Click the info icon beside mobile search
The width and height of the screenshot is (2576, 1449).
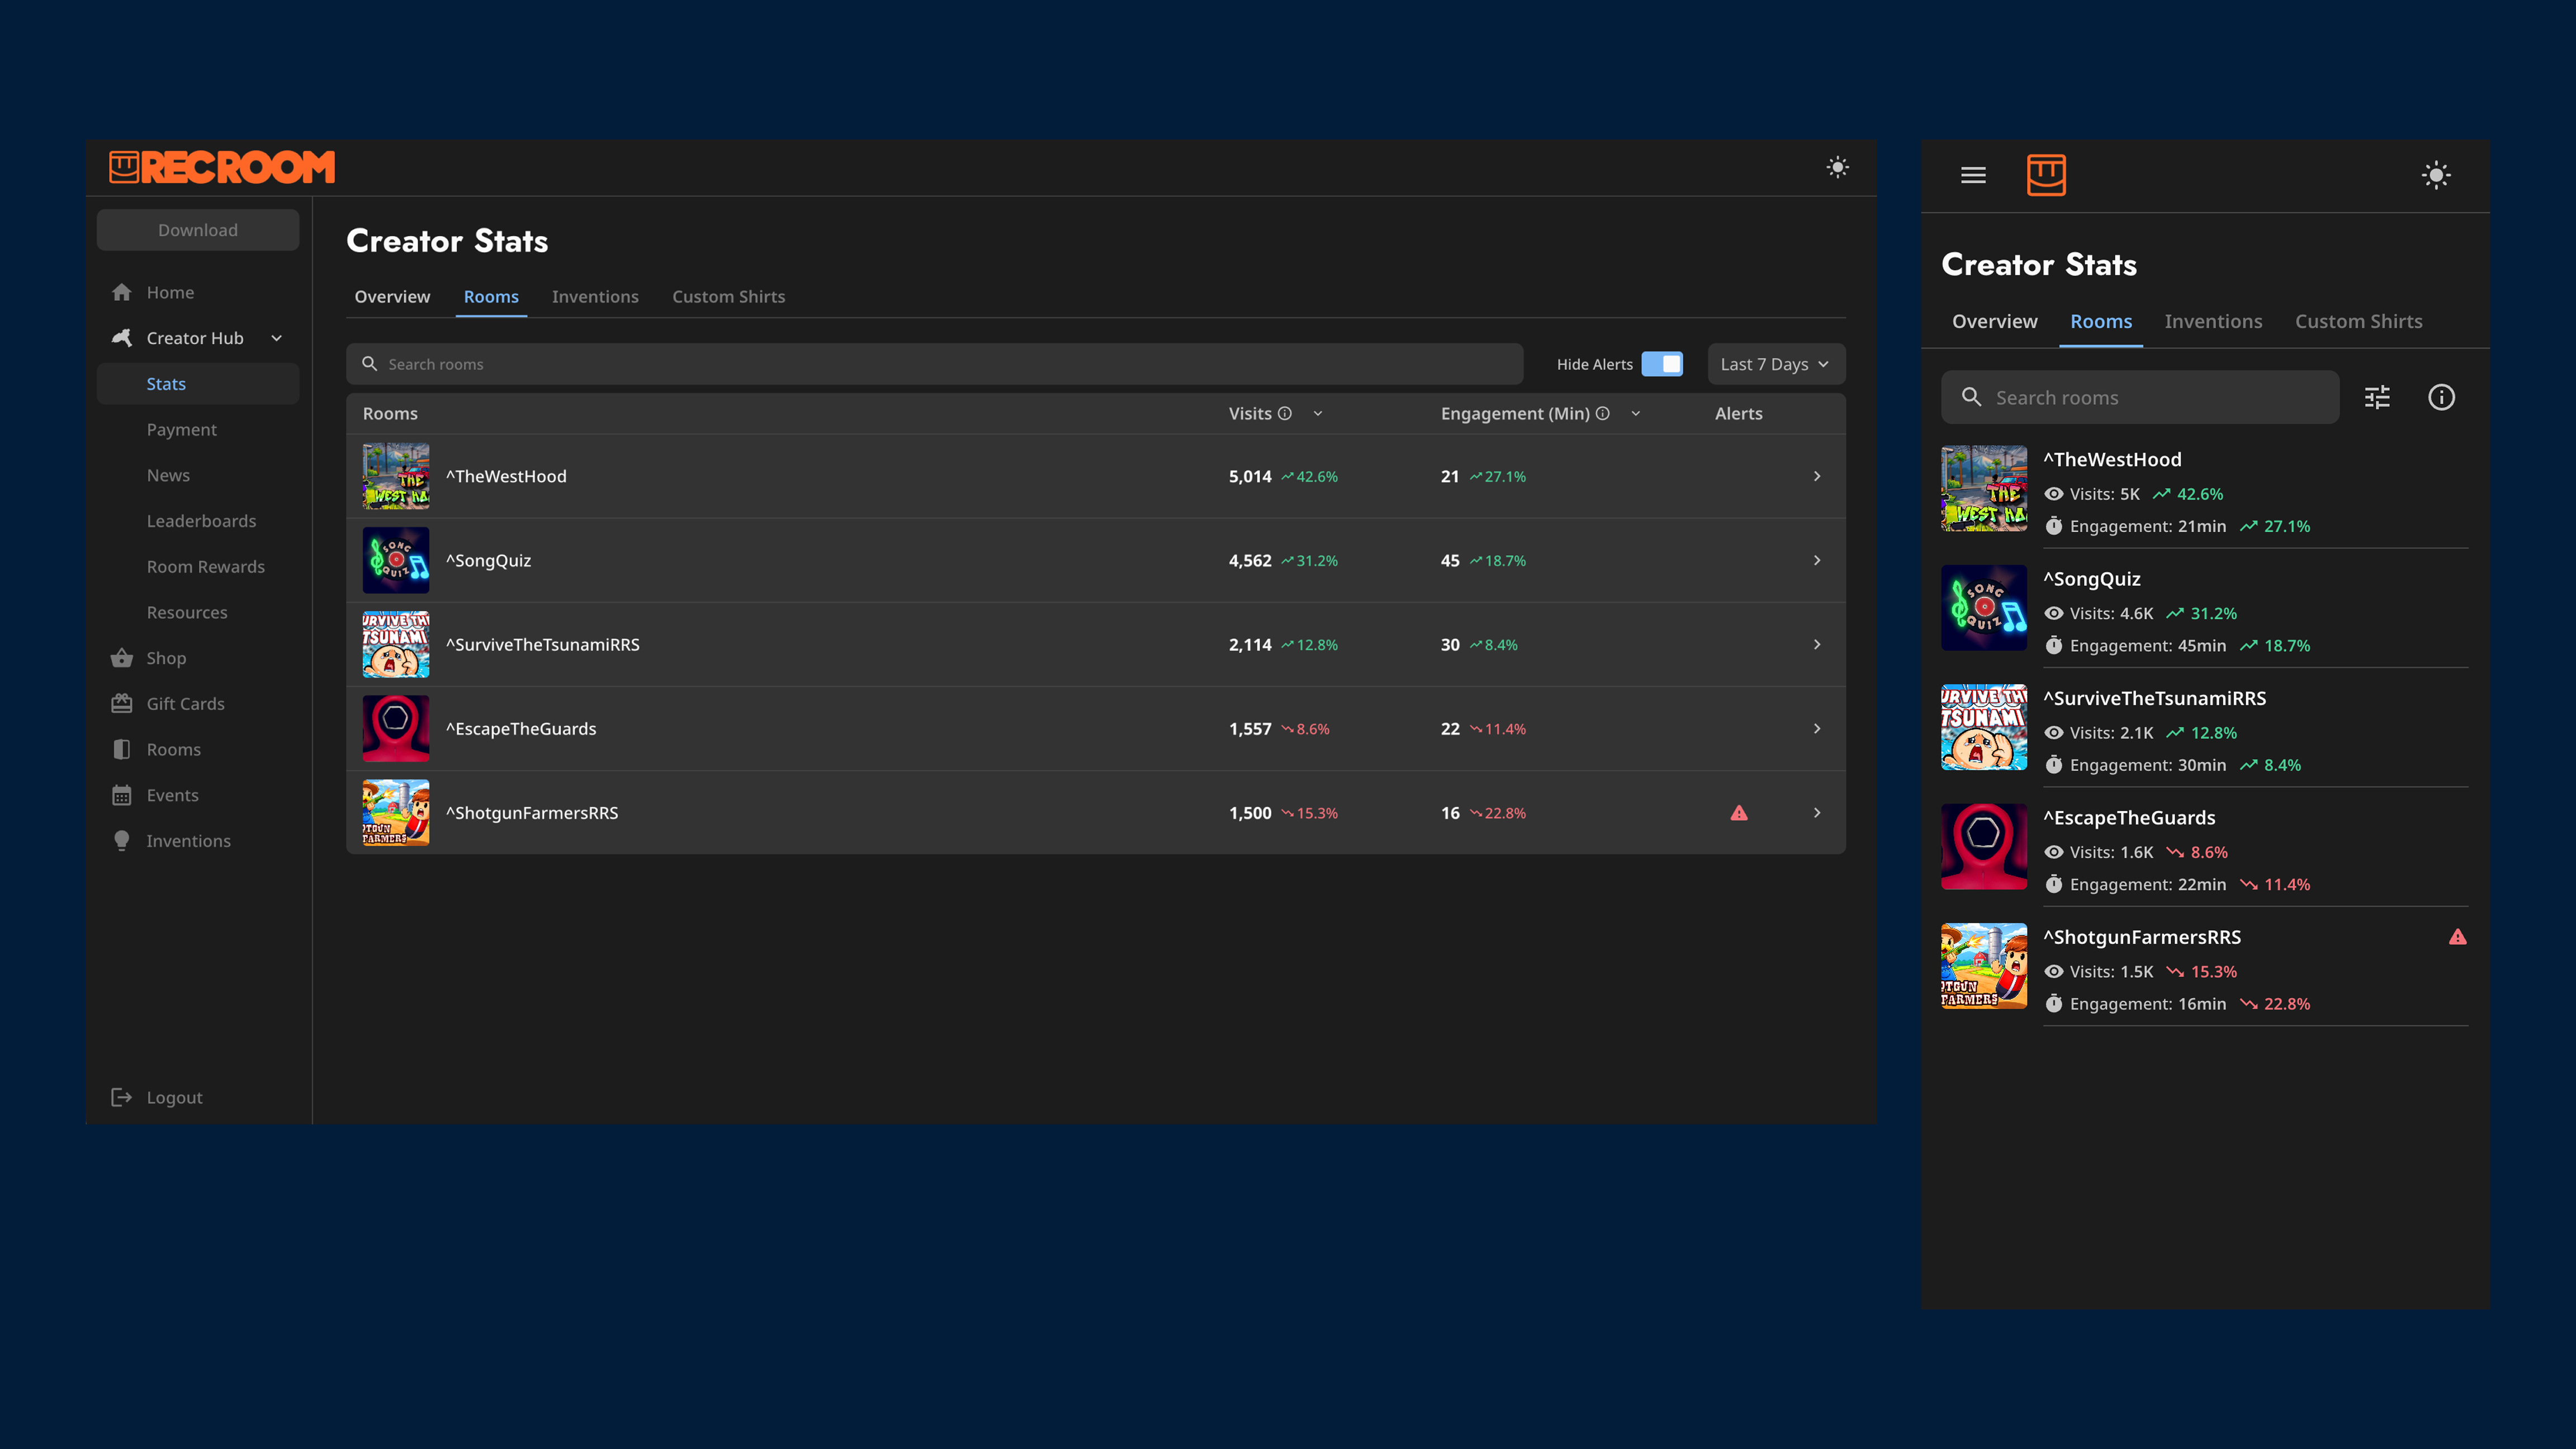[x=2441, y=397]
